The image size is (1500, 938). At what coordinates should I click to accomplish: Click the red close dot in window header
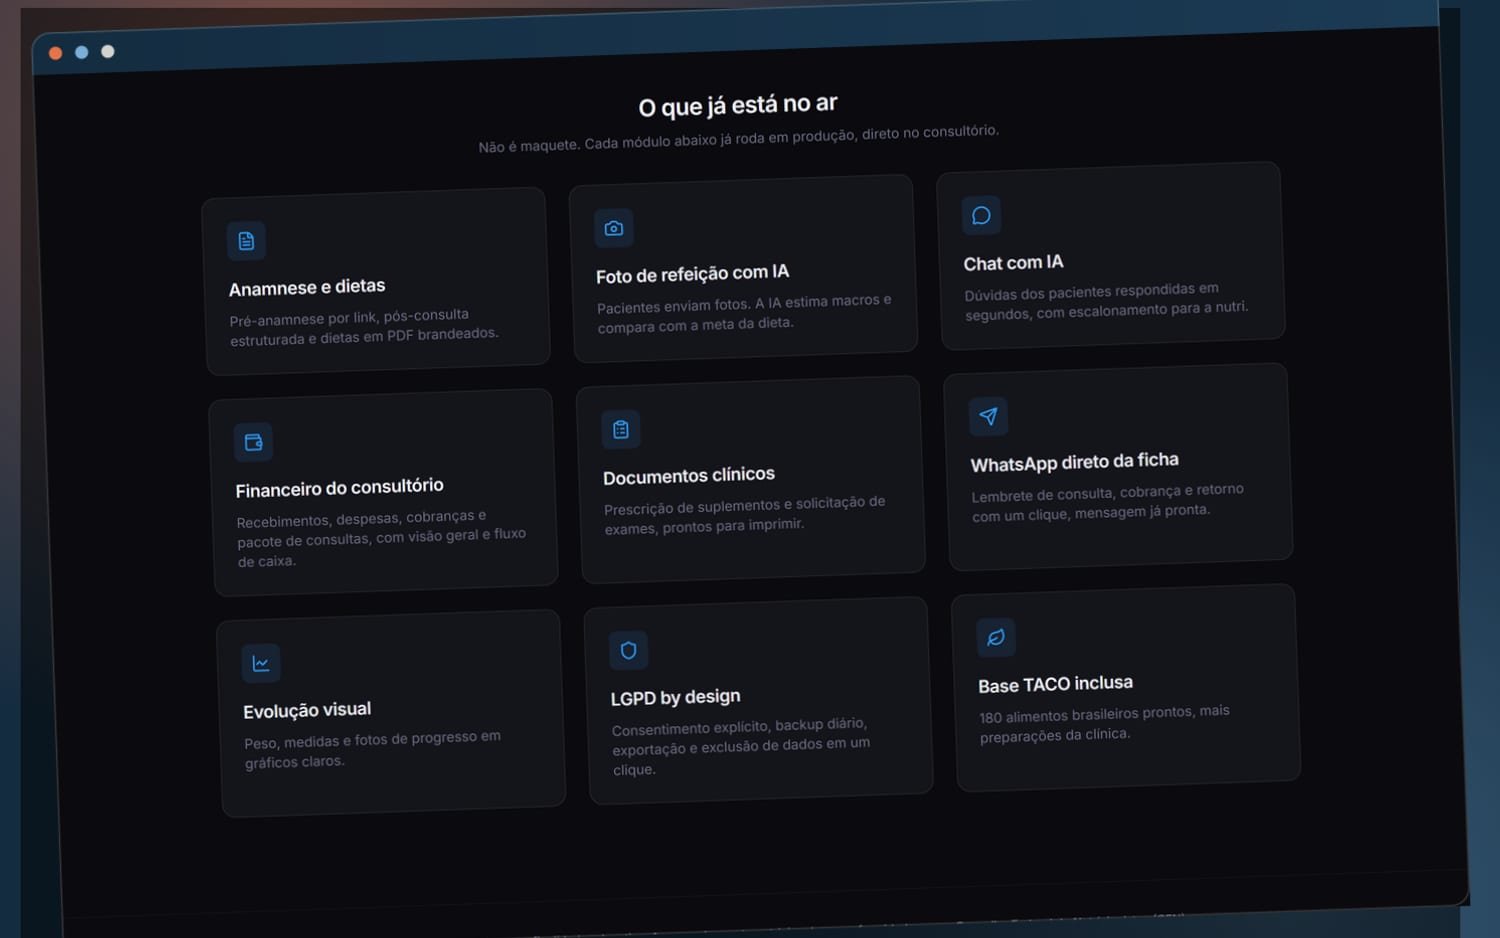56,53
